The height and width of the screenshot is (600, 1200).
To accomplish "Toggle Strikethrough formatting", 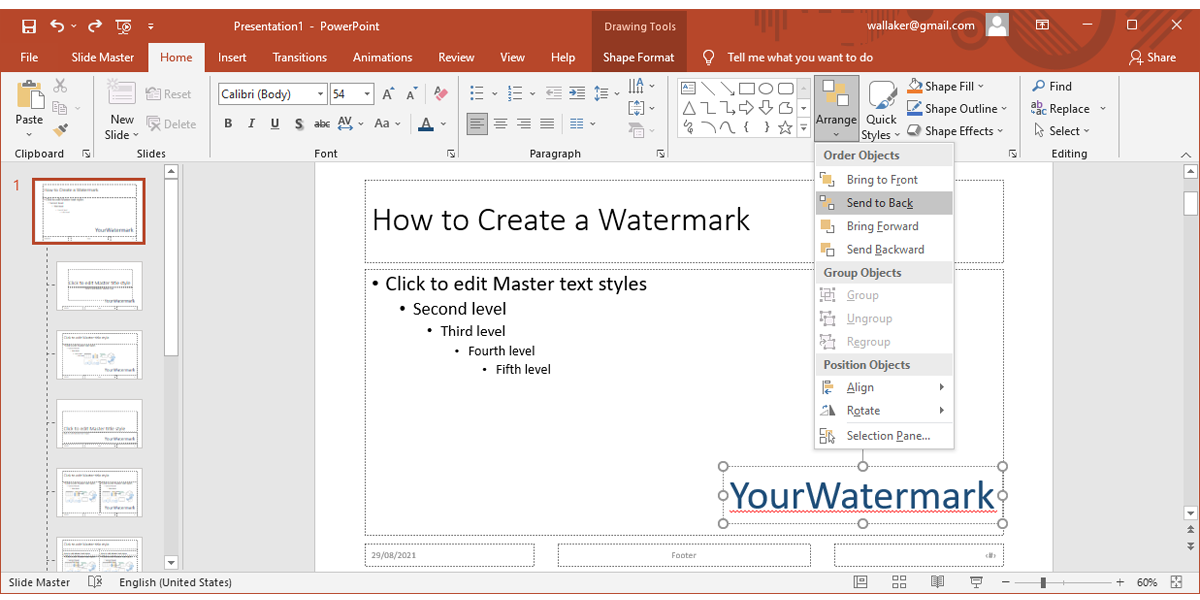I will pos(322,124).
